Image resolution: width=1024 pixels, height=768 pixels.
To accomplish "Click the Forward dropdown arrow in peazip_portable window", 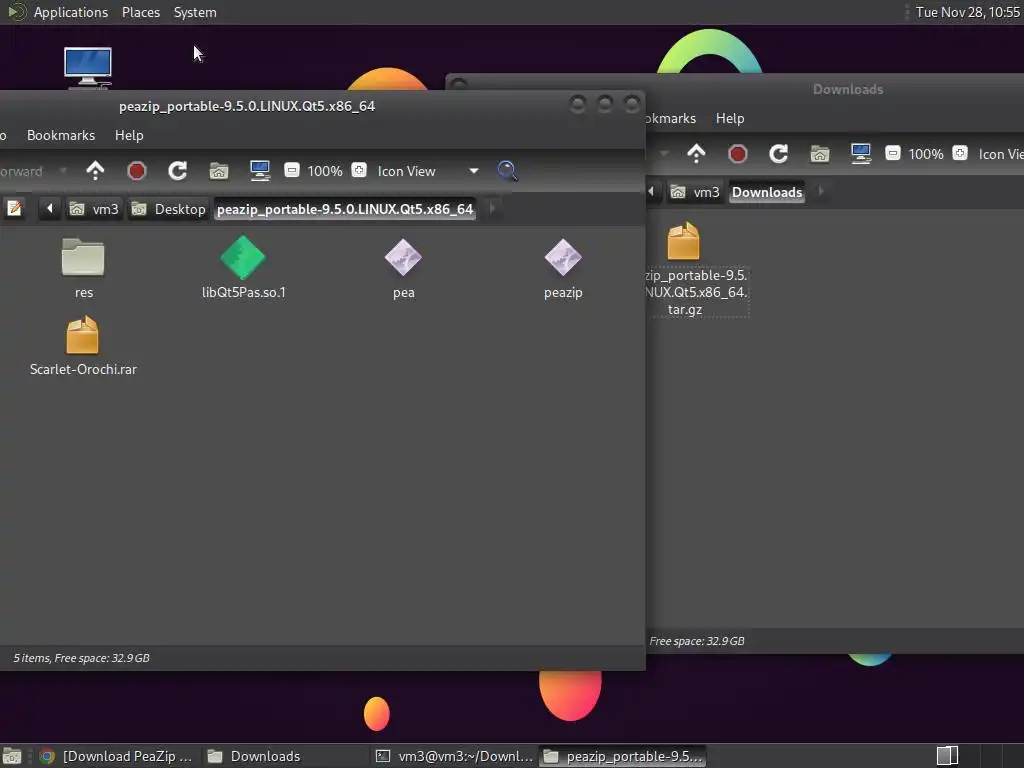I will pos(63,171).
